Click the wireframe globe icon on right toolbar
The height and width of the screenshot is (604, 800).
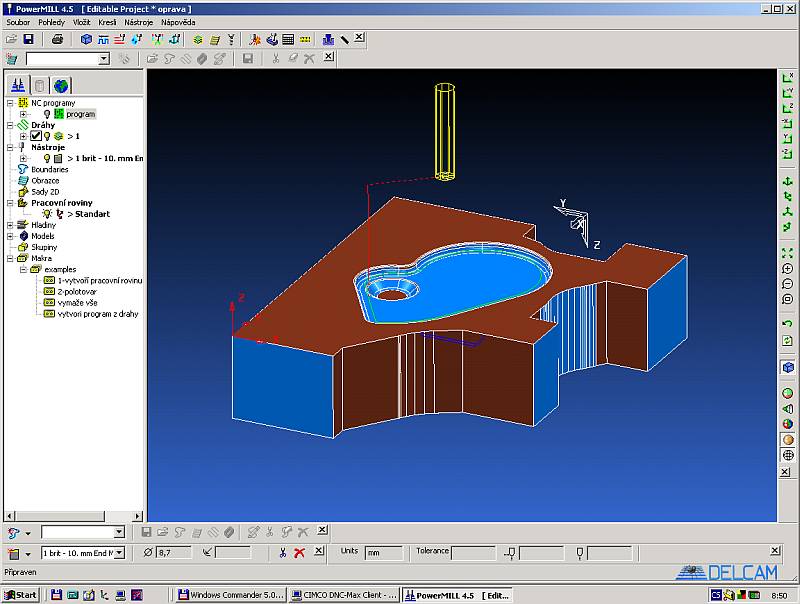787,455
